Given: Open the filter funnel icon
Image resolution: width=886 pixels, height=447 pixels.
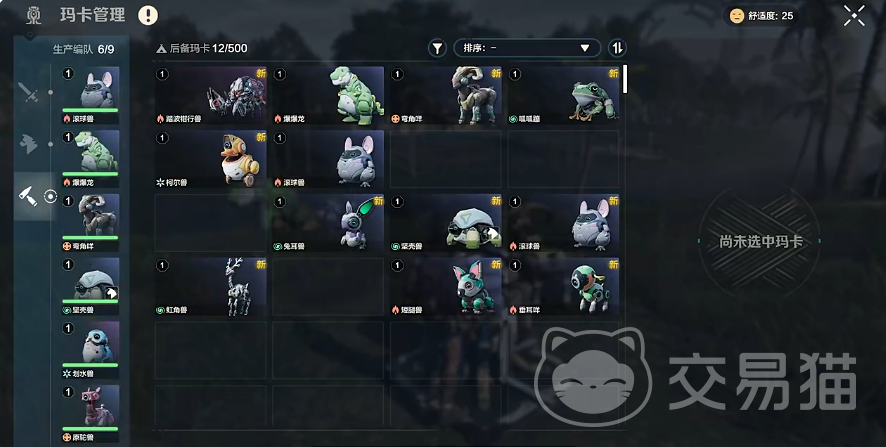Looking at the screenshot, I should pyautogui.click(x=437, y=48).
